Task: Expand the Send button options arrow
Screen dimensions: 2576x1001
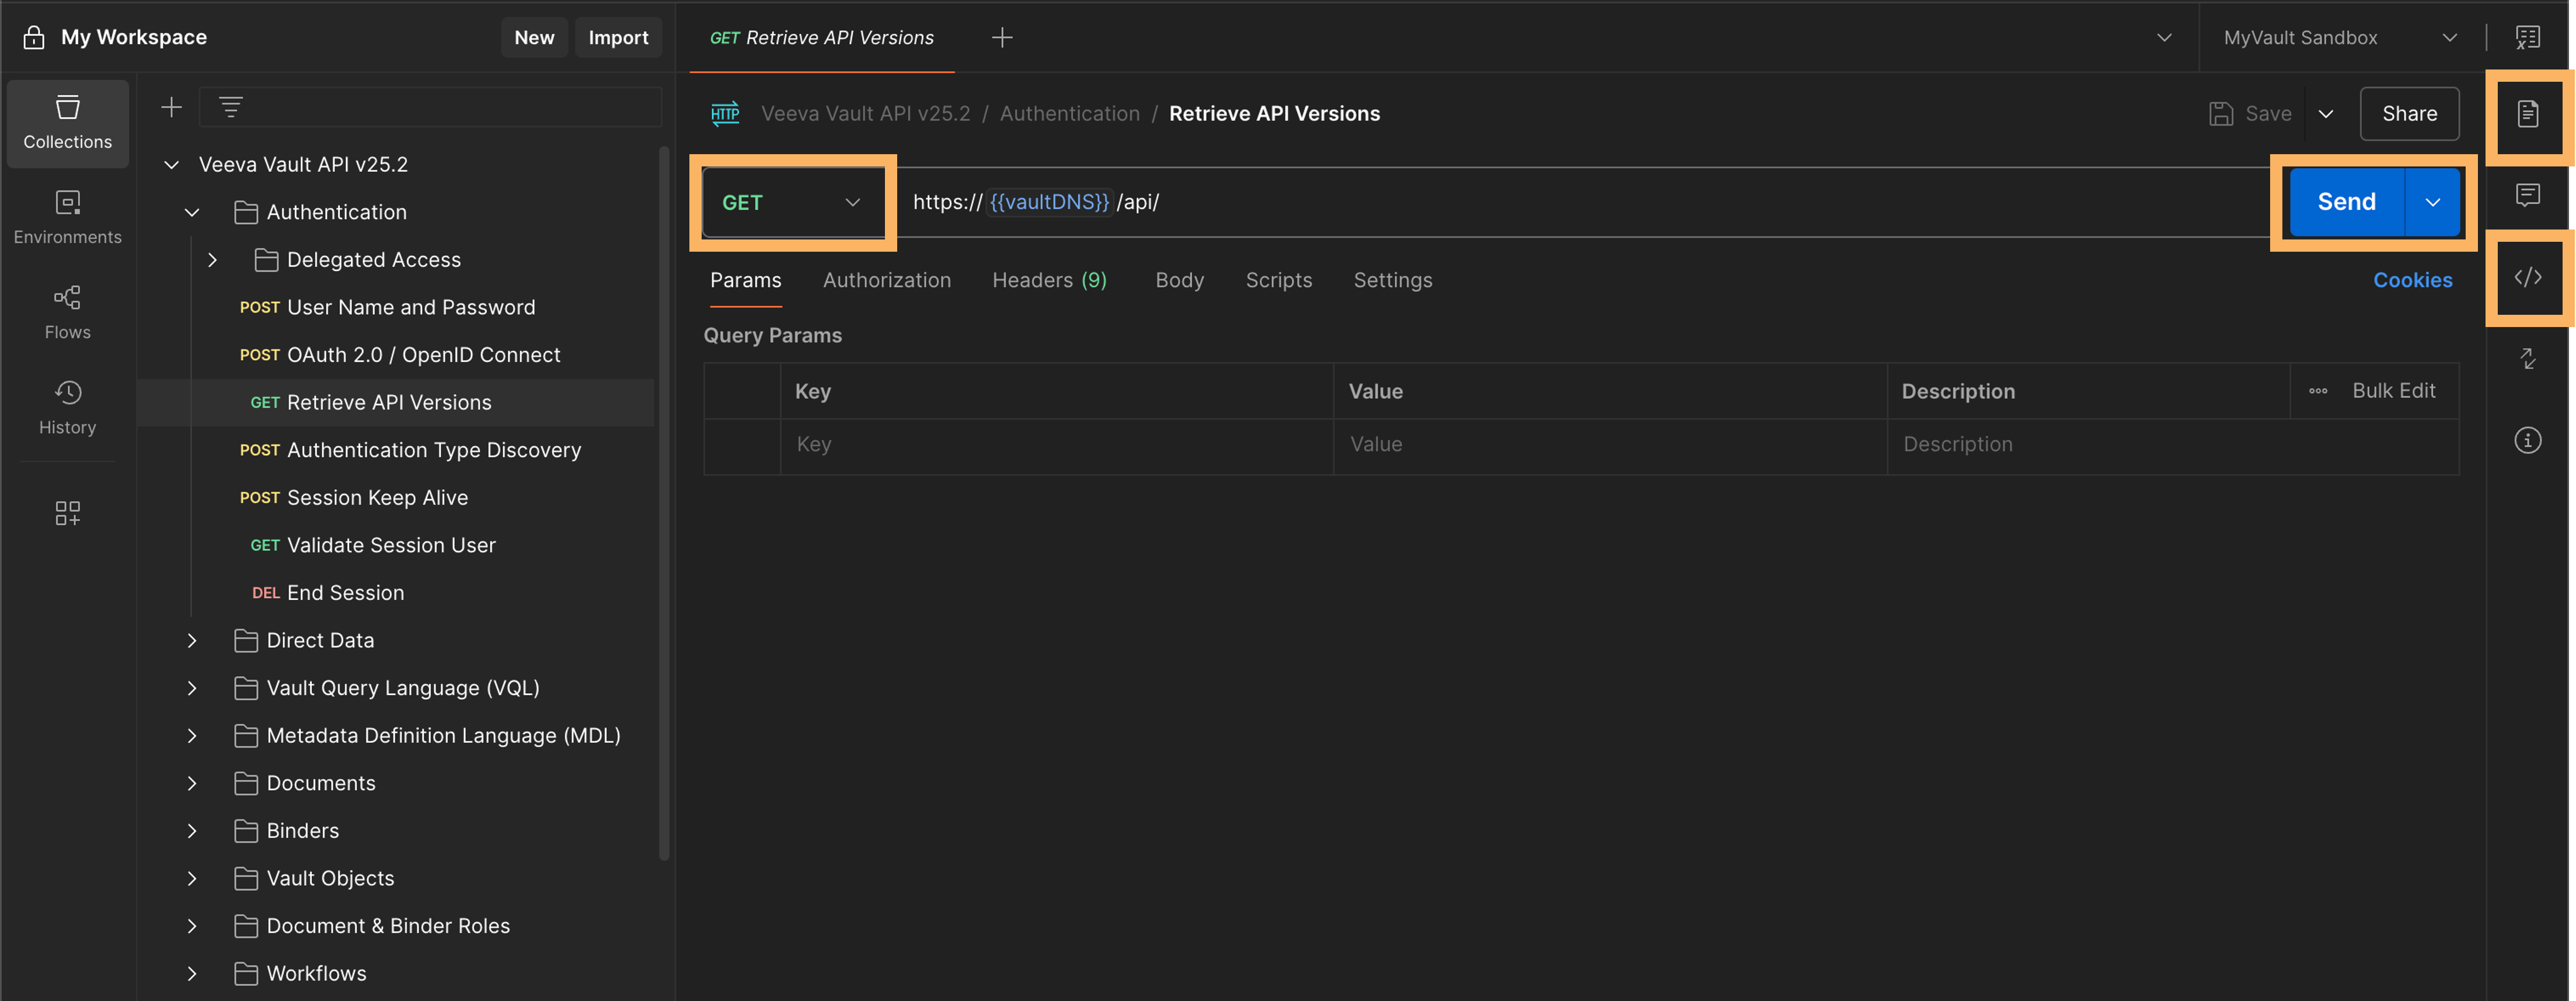Action: [x=2432, y=202]
